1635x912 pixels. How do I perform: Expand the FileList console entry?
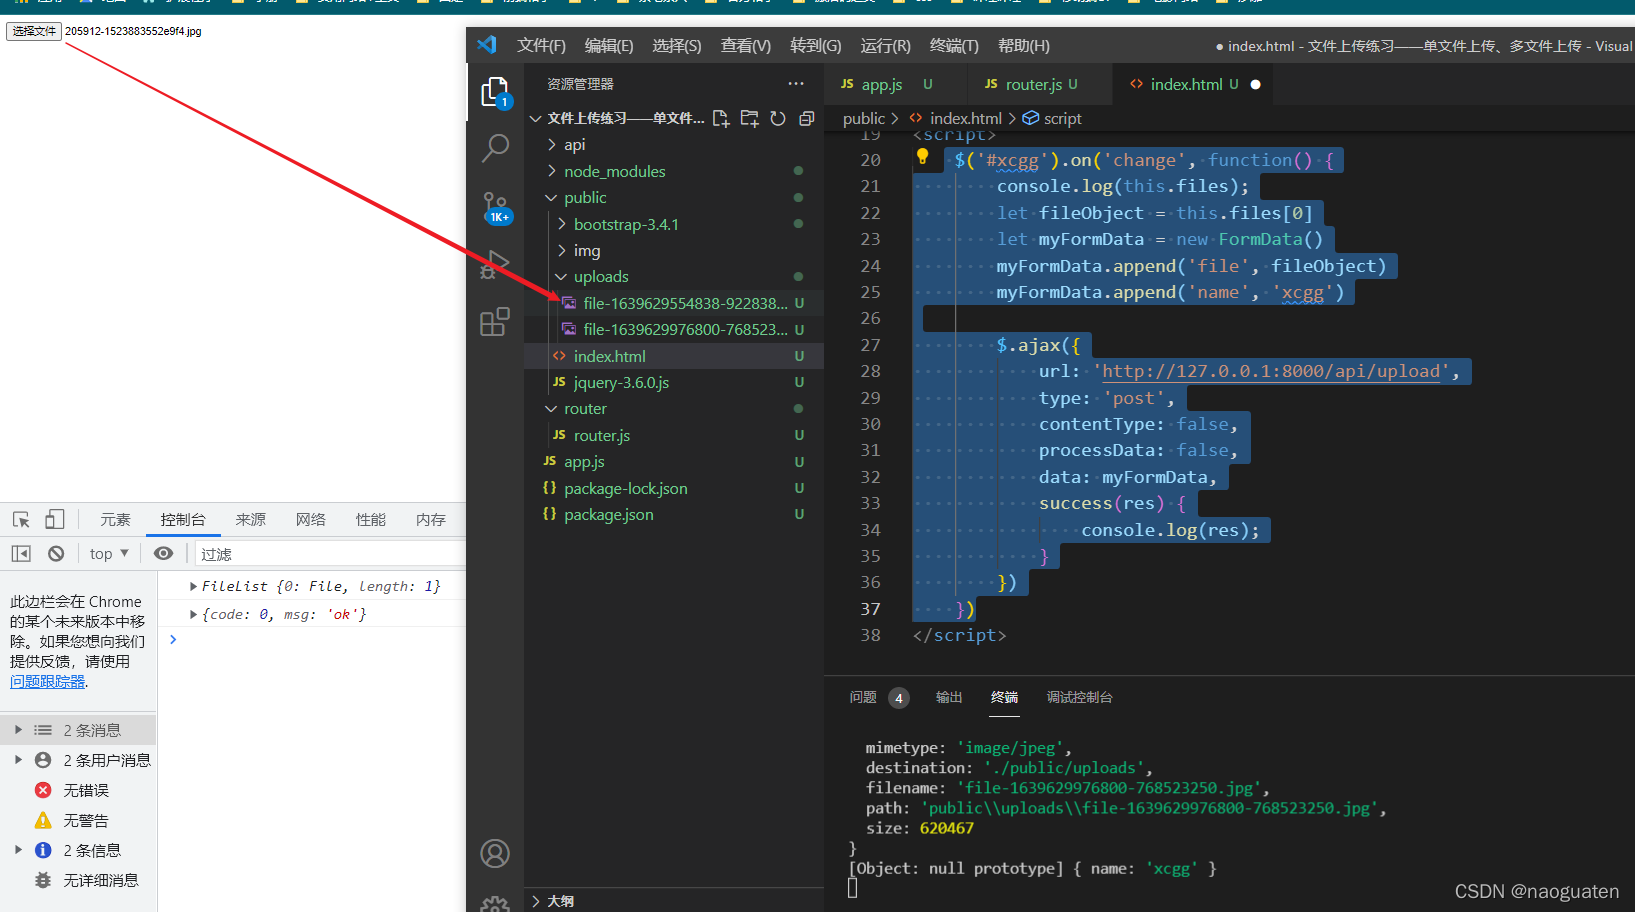[193, 586]
